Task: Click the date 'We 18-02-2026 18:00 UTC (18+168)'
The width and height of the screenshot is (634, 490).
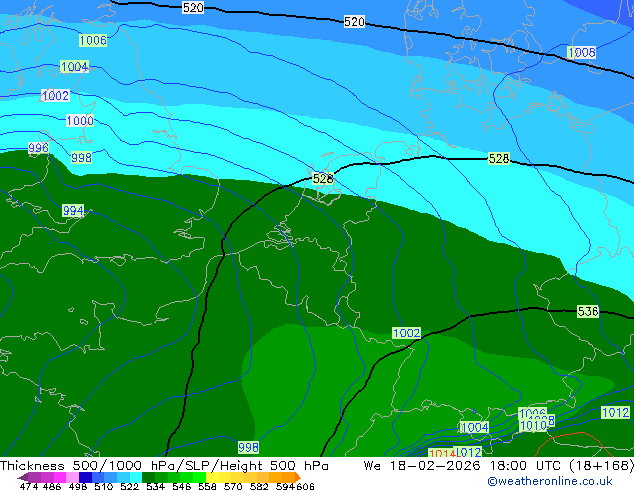Action: point(499,465)
